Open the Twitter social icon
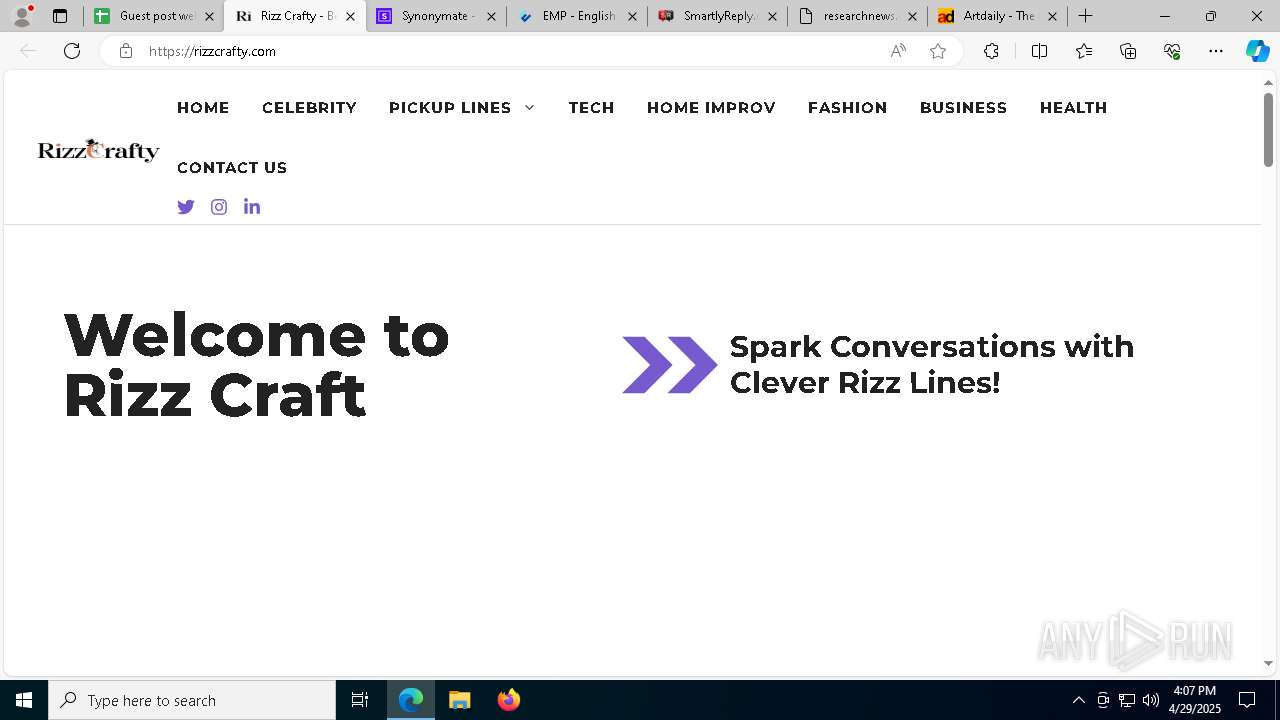 pyautogui.click(x=186, y=207)
